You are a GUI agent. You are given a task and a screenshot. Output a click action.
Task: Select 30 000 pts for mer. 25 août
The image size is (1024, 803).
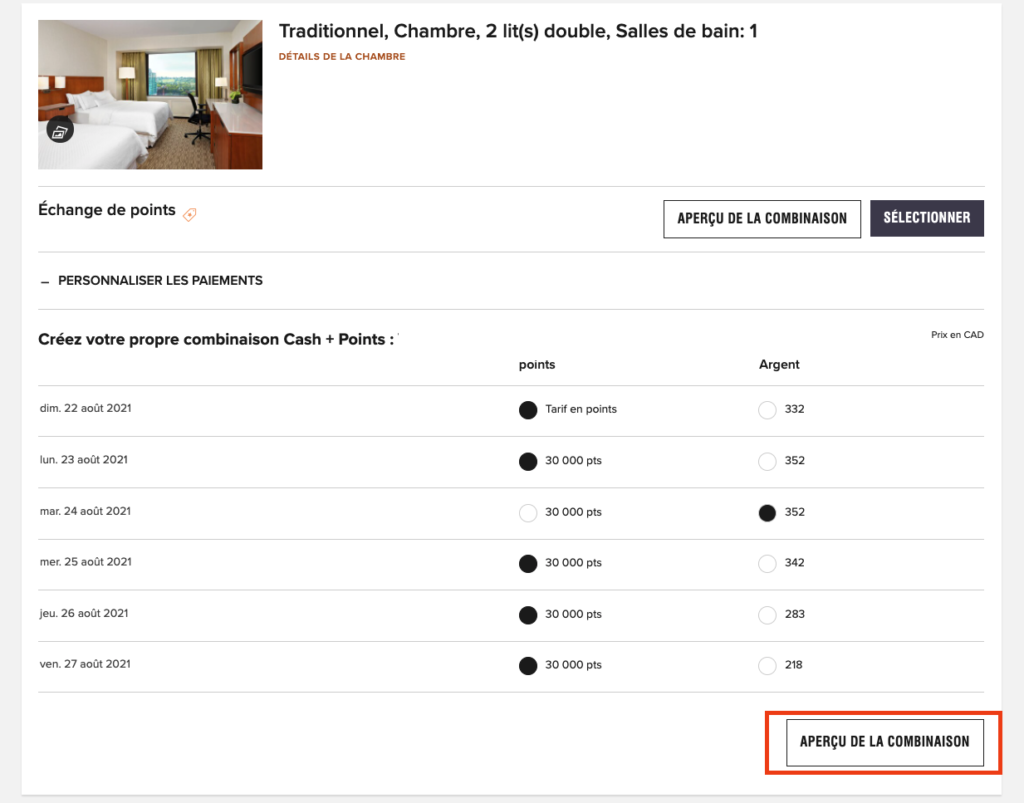pyautogui.click(x=528, y=563)
